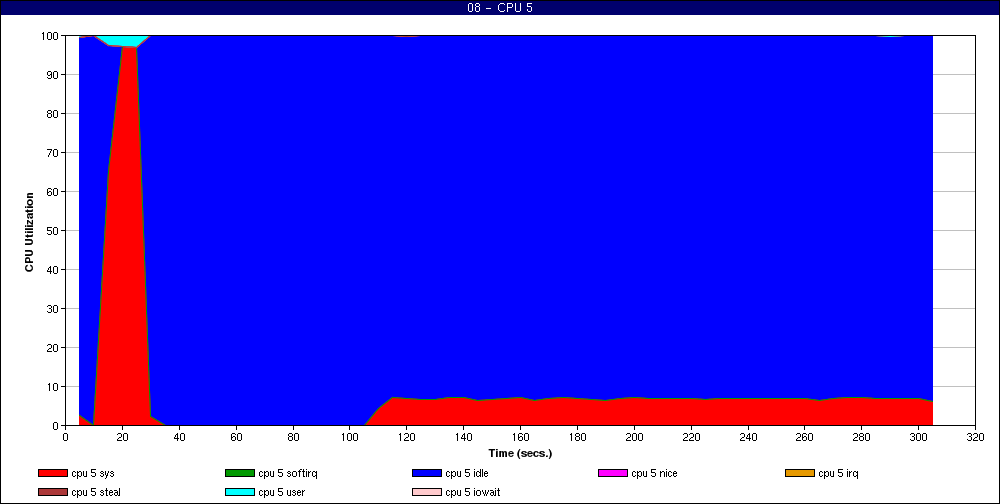Click the pink cpu 5 iowait legend swatch
Screen dimensions: 1000x504
[x=427, y=493]
